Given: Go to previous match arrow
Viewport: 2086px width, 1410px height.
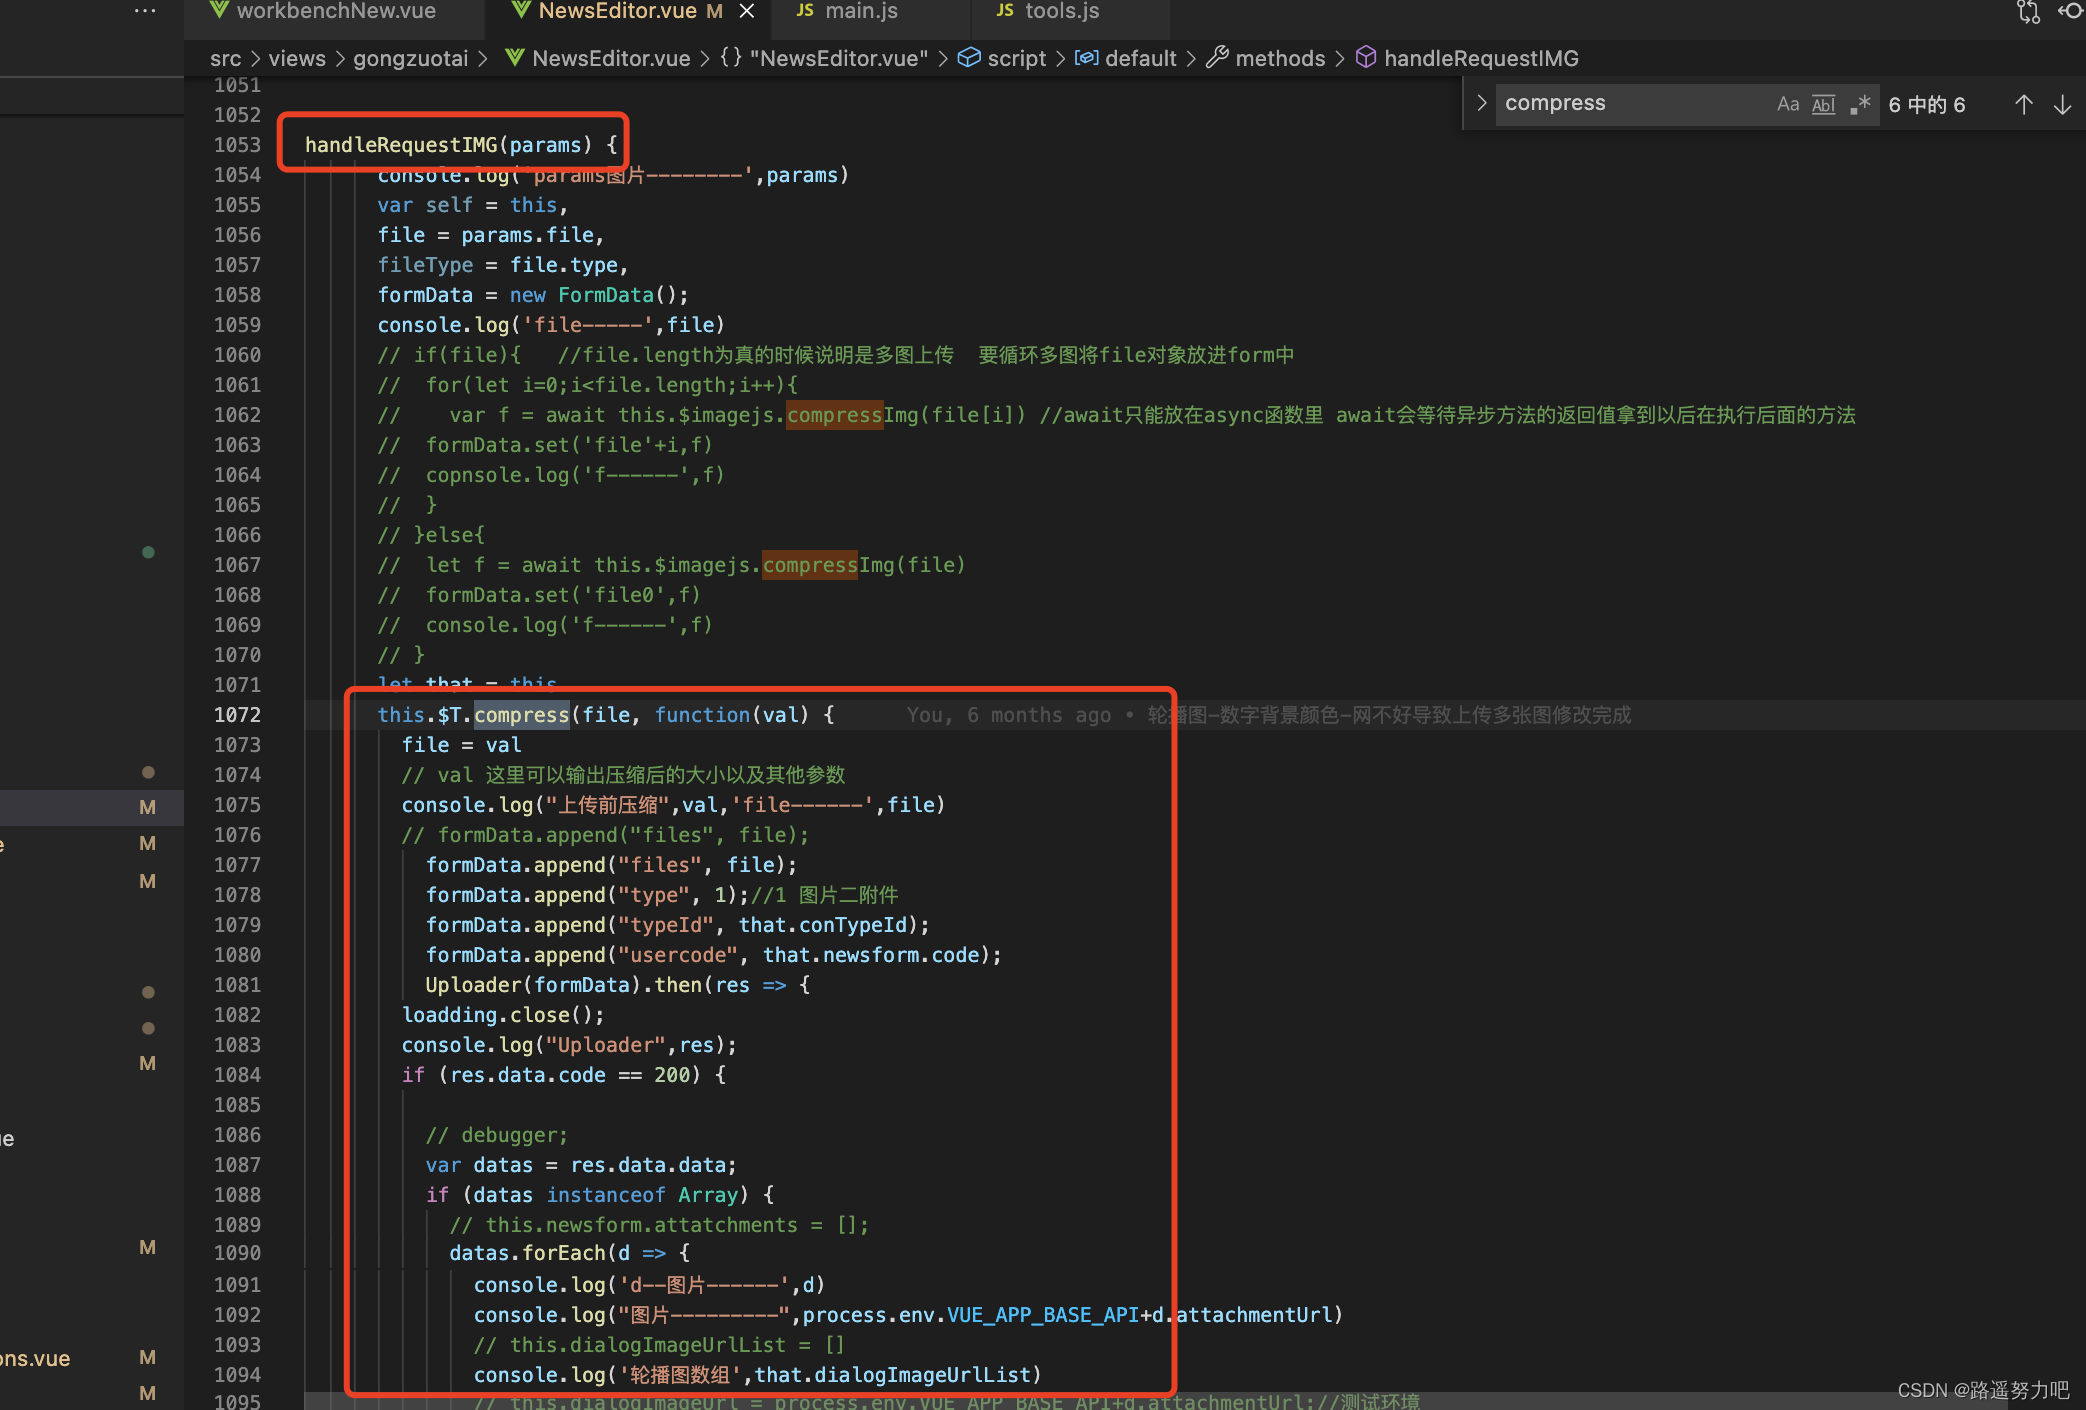Looking at the screenshot, I should (2023, 104).
